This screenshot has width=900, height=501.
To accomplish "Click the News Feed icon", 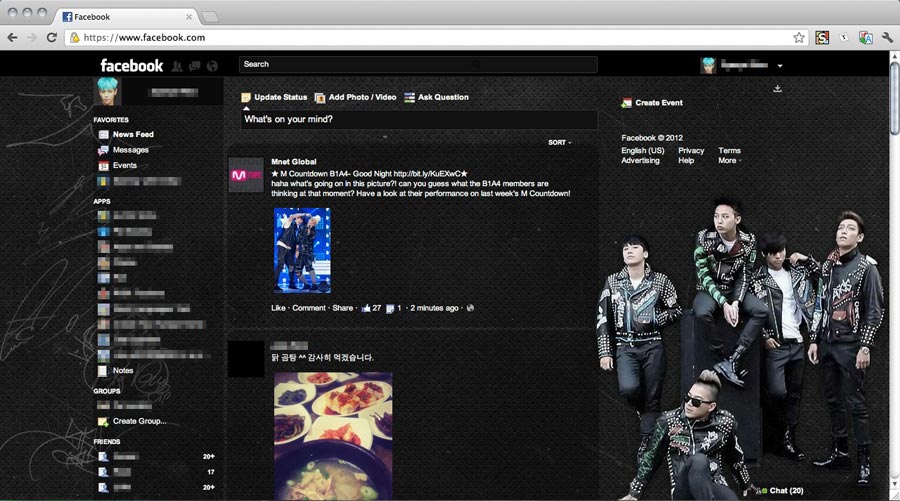I will pos(103,134).
